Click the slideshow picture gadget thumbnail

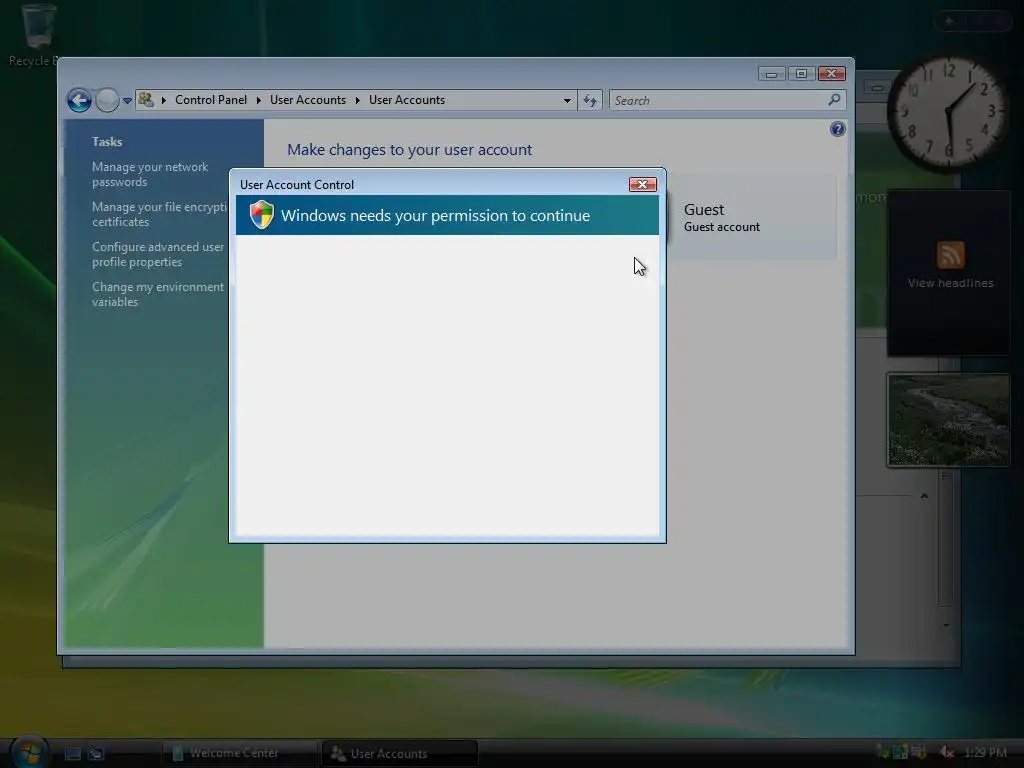pyautogui.click(x=948, y=420)
